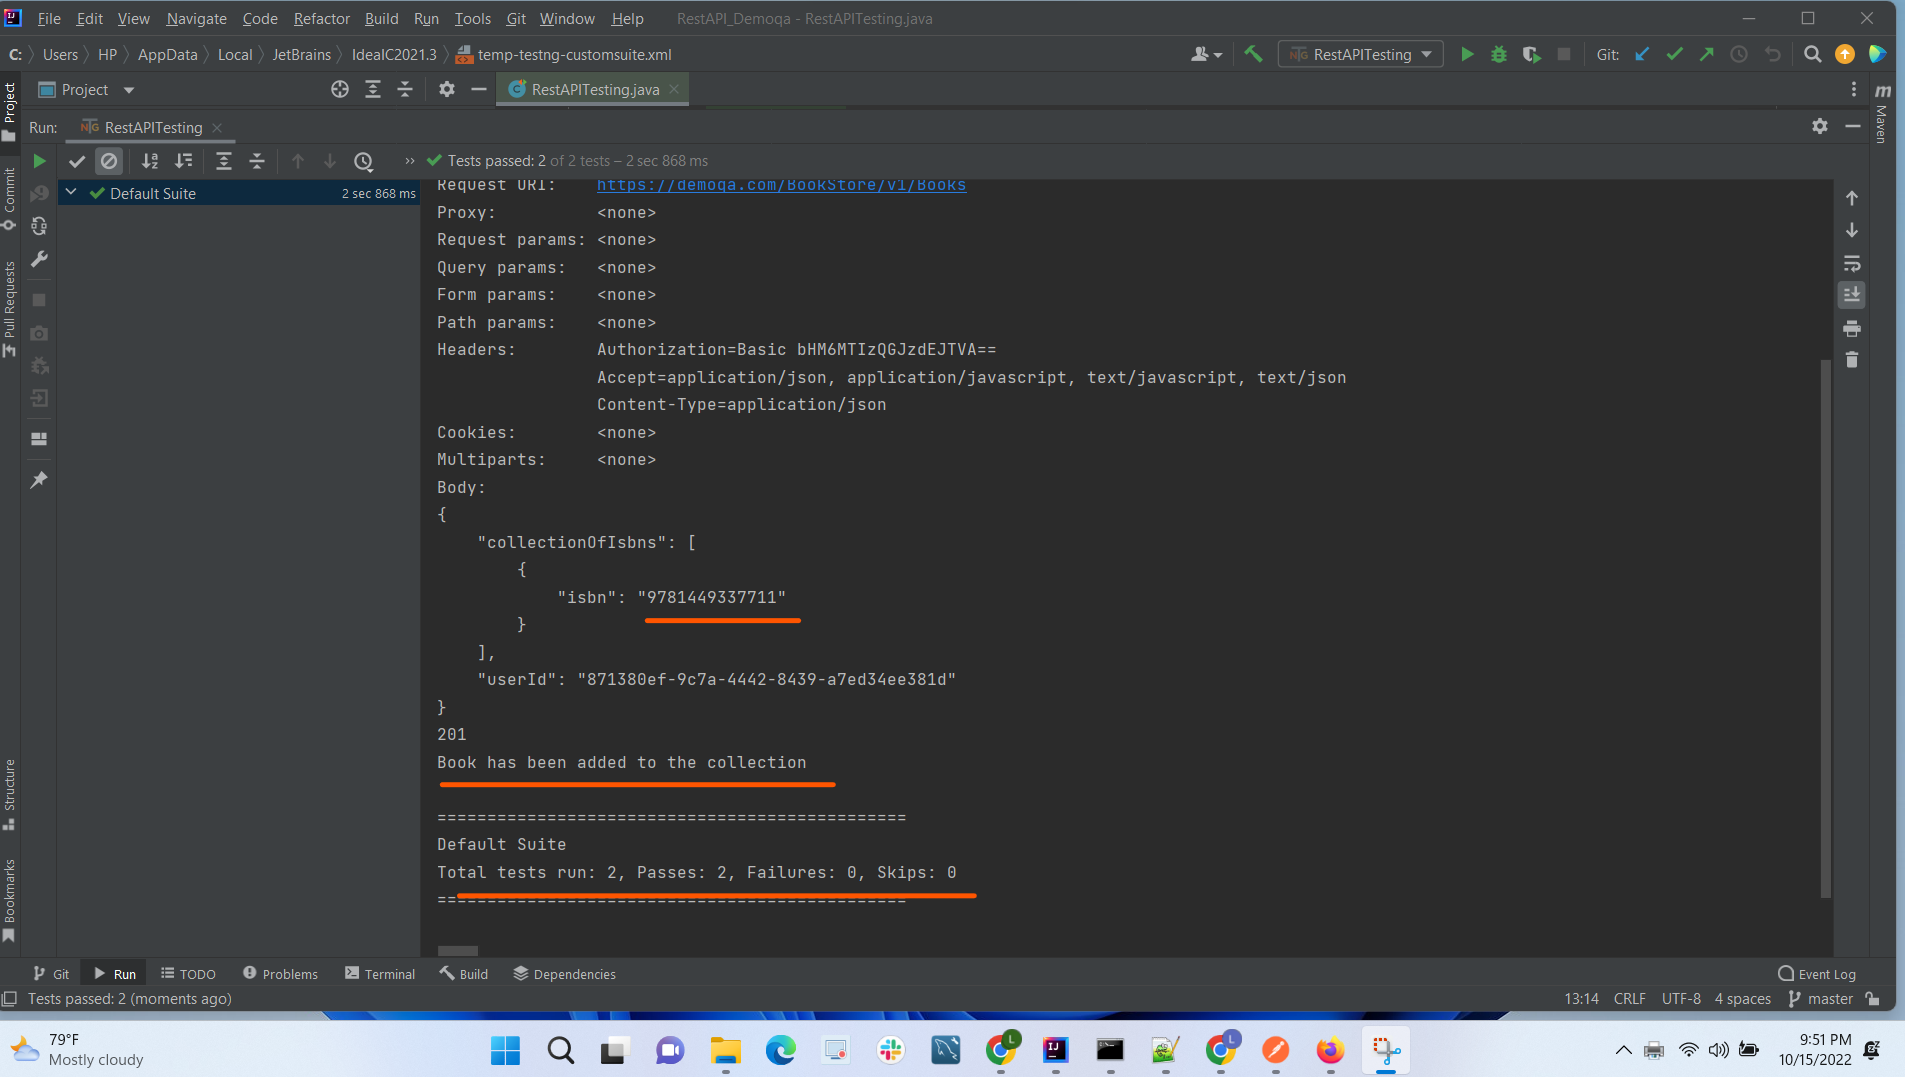Image resolution: width=1905 pixels, height=1077 pixels.
Task: Open the RestAPITesting run configuration dropdown
Action: point(1361,54)
